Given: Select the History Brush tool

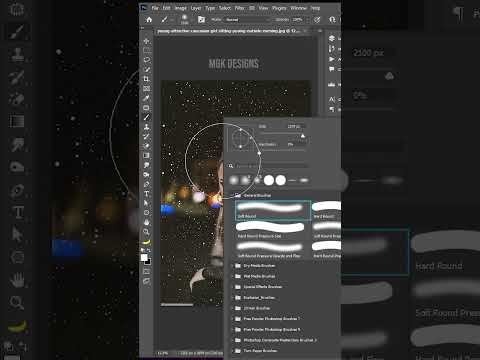Looking at the screenshot, I should (x=147, y=136).
